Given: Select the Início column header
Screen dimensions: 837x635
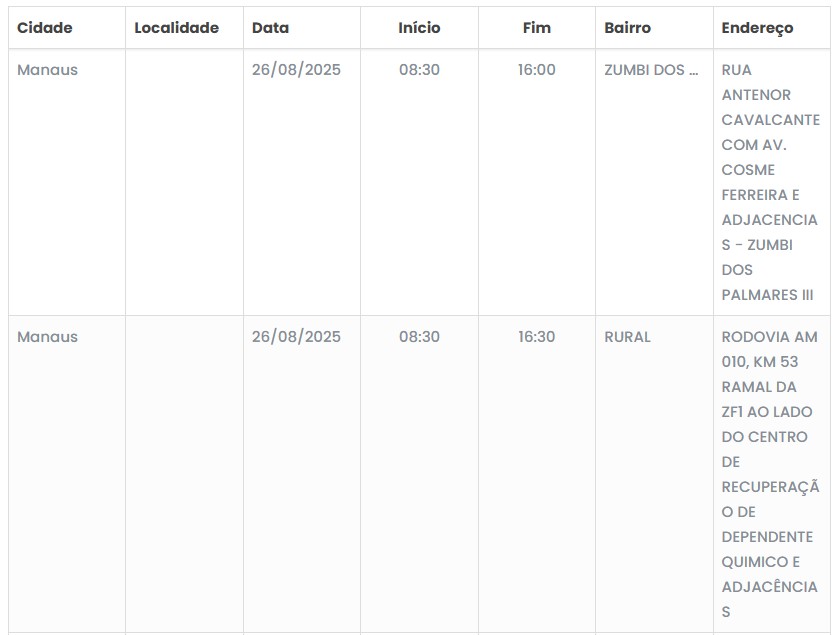Looking at the screenshot, I should 419,28.
